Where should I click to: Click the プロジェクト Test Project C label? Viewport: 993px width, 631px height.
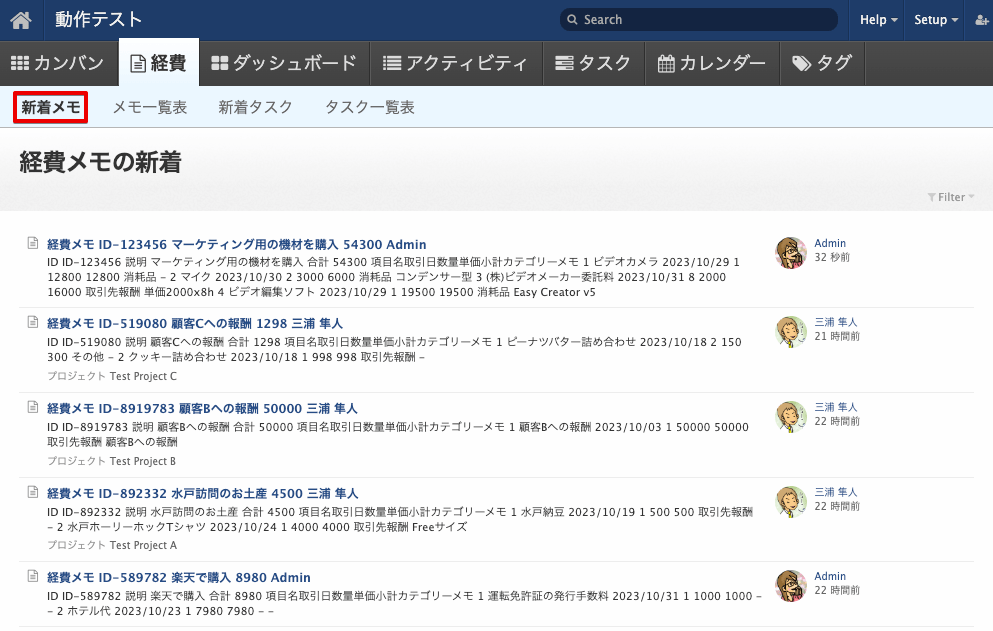click(112, 376)
